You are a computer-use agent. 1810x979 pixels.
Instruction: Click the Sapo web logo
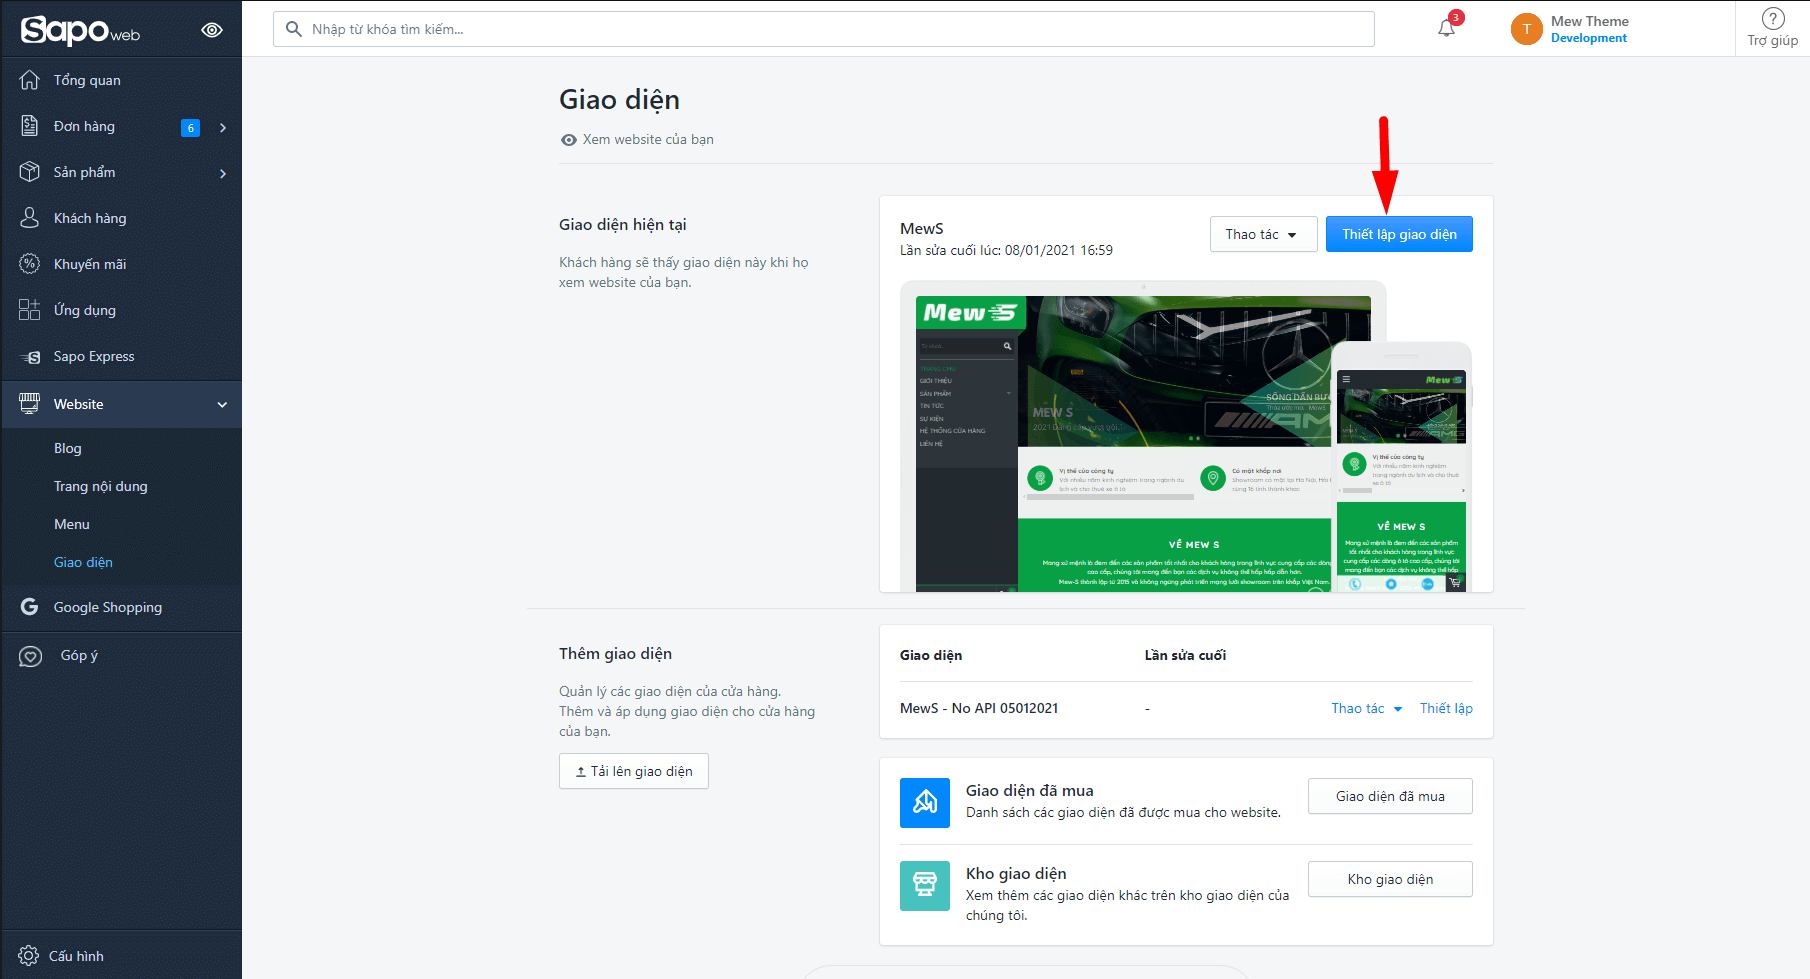point(80,30)
